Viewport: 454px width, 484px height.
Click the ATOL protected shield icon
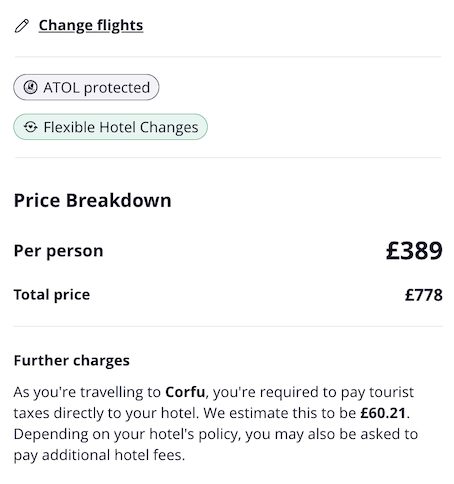(30, 88)
